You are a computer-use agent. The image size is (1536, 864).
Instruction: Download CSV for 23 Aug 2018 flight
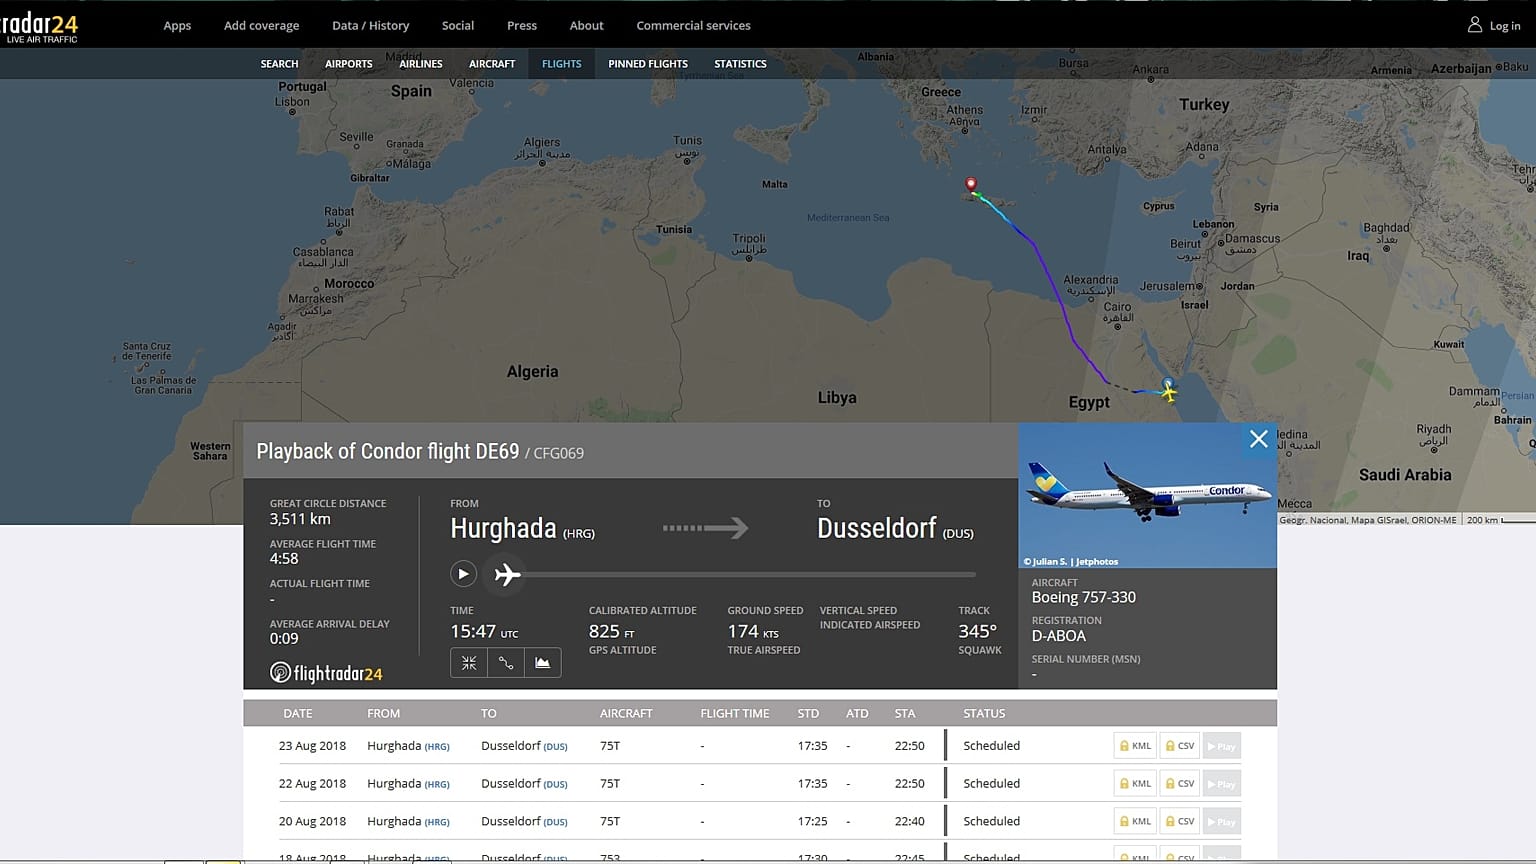[x=1180, y=746]
